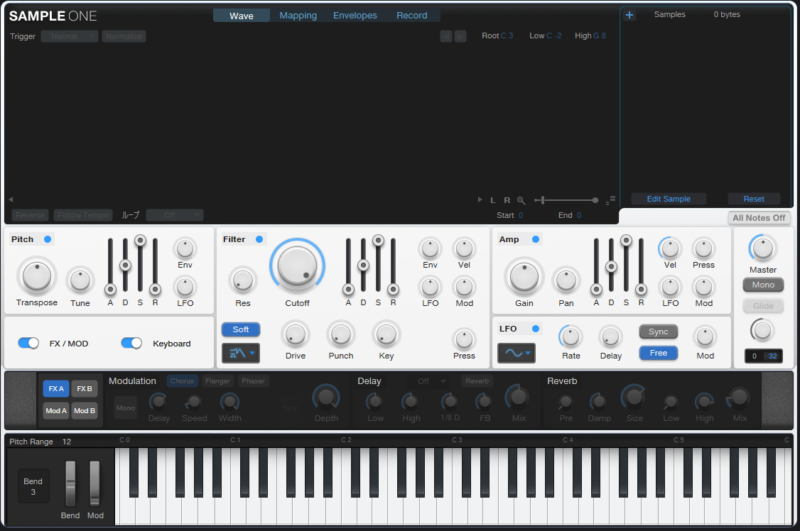This screenshot has height=531, width=800.
Task: Click the Filter Cutoff knob
Action: pyautogui.click(x=296, y=265)
